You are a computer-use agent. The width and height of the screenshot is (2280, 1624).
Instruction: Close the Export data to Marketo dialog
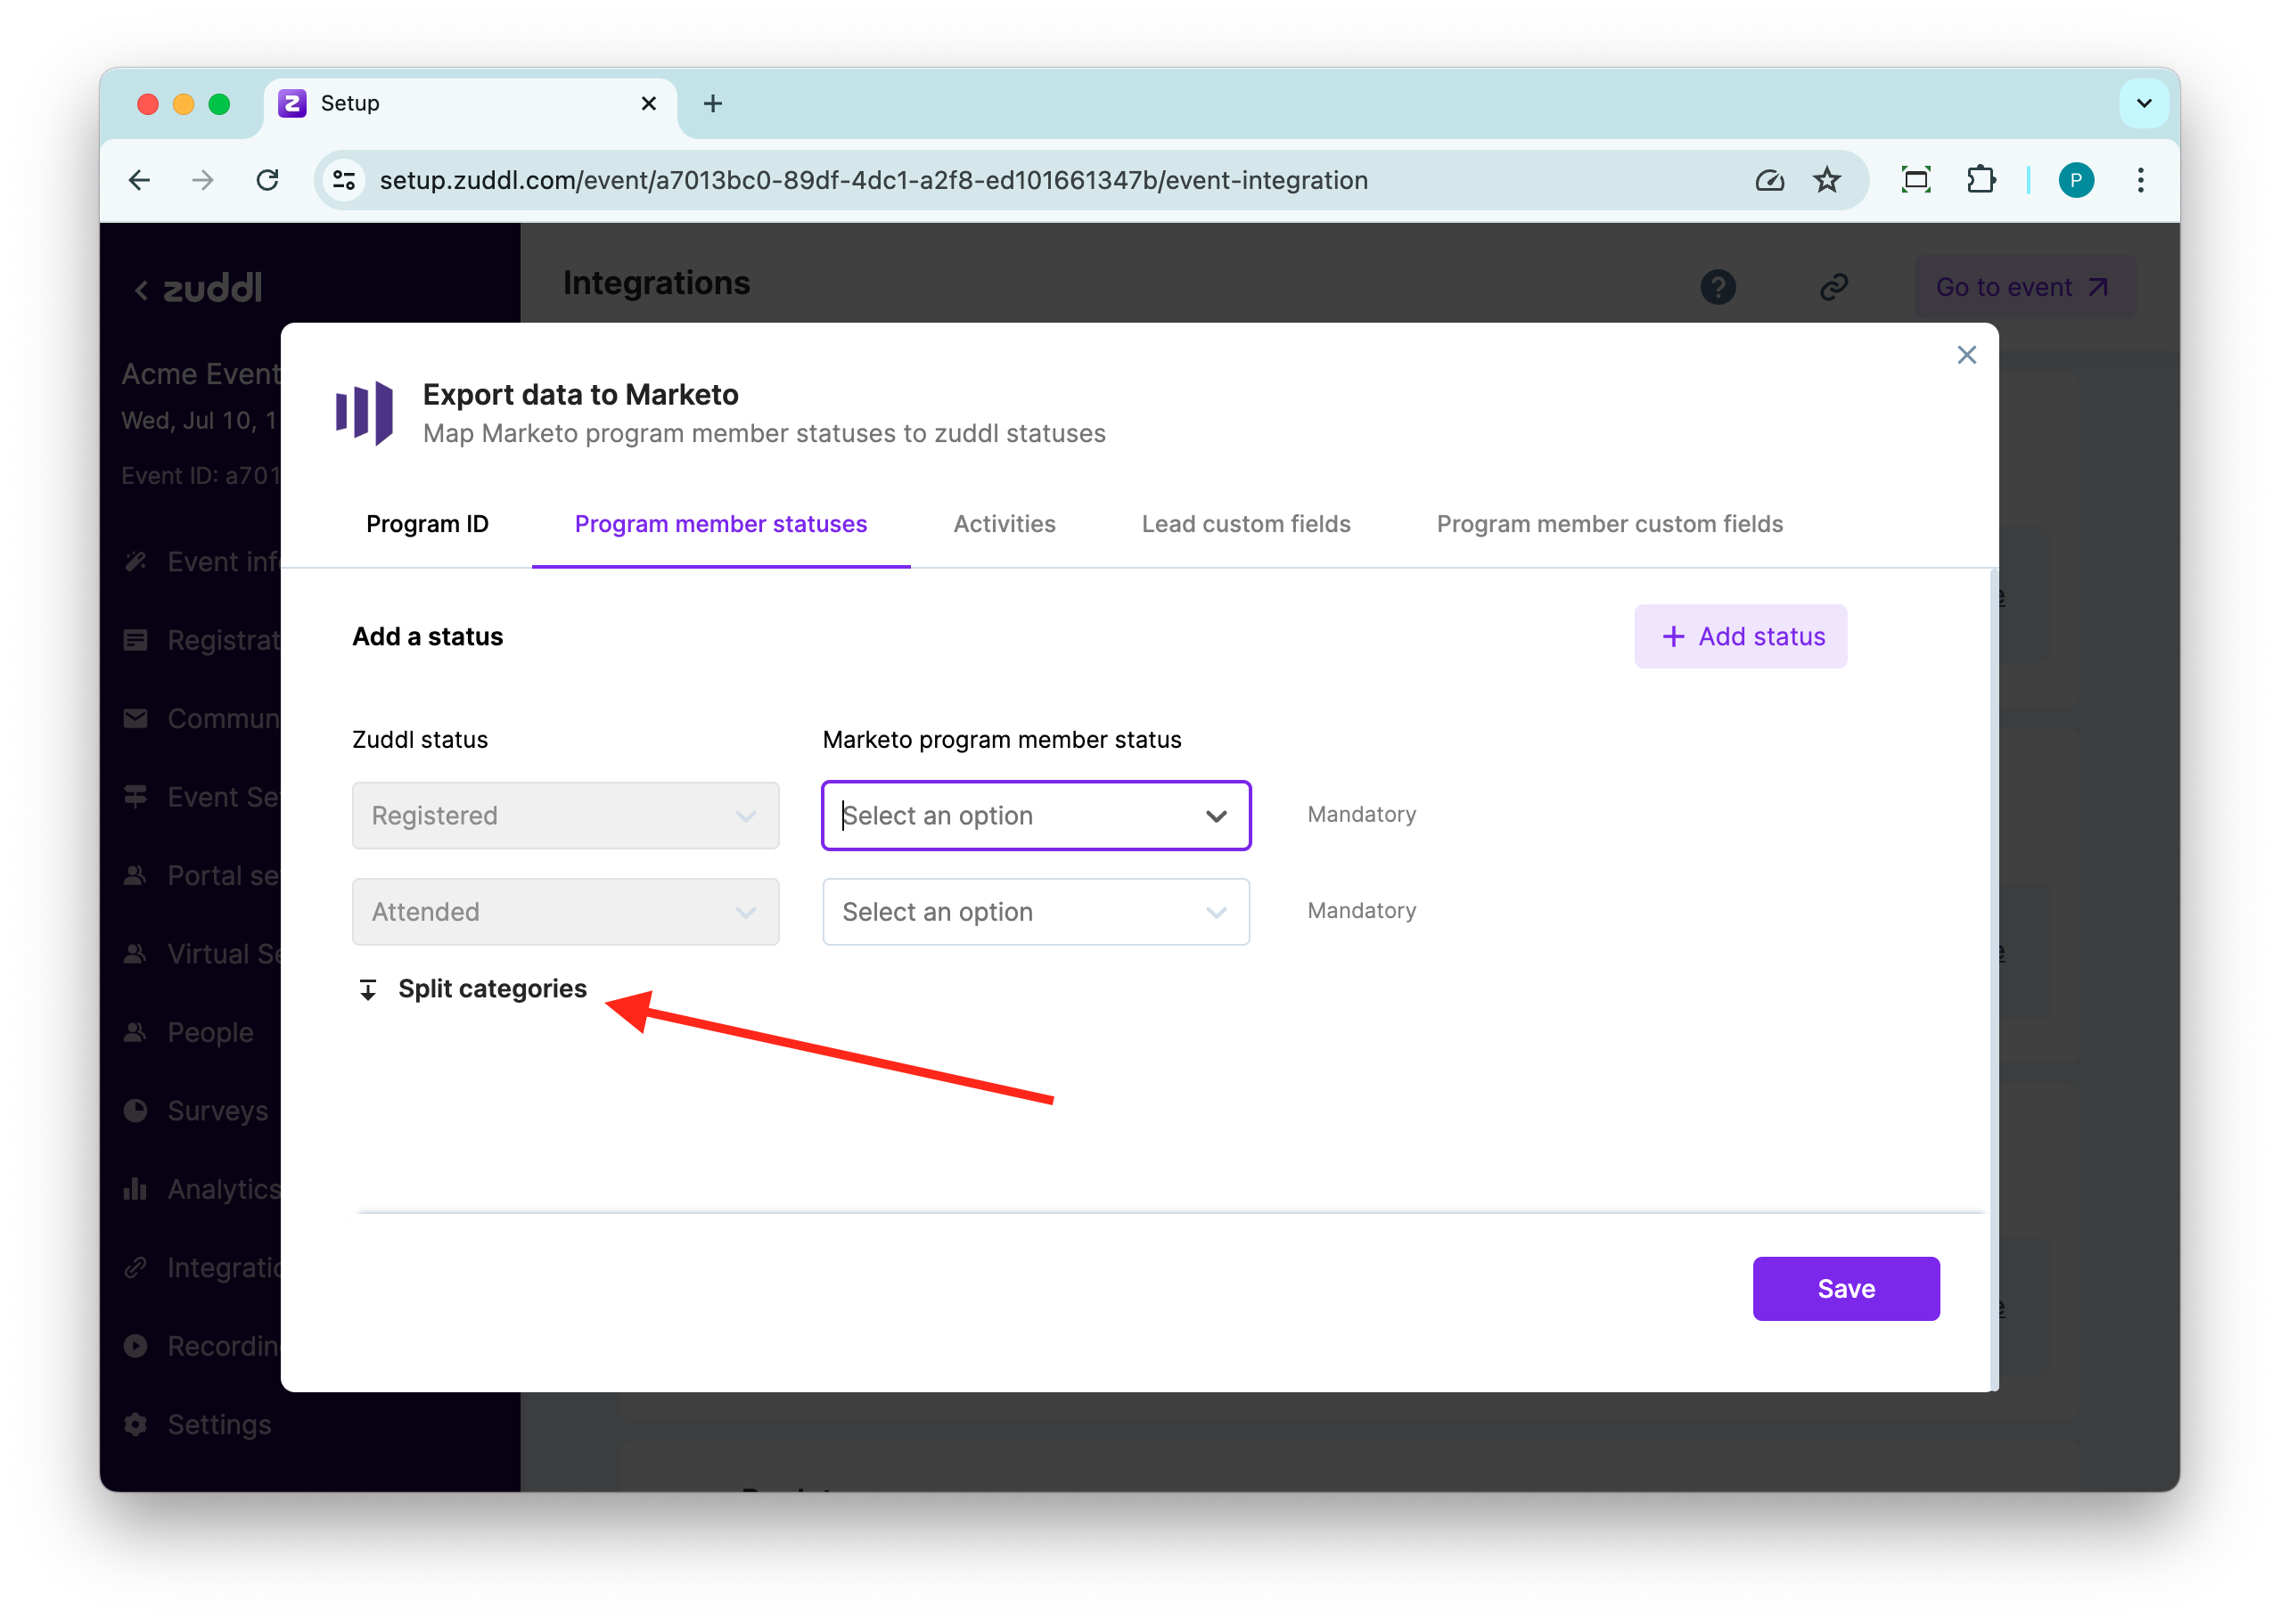(1965, 355)
